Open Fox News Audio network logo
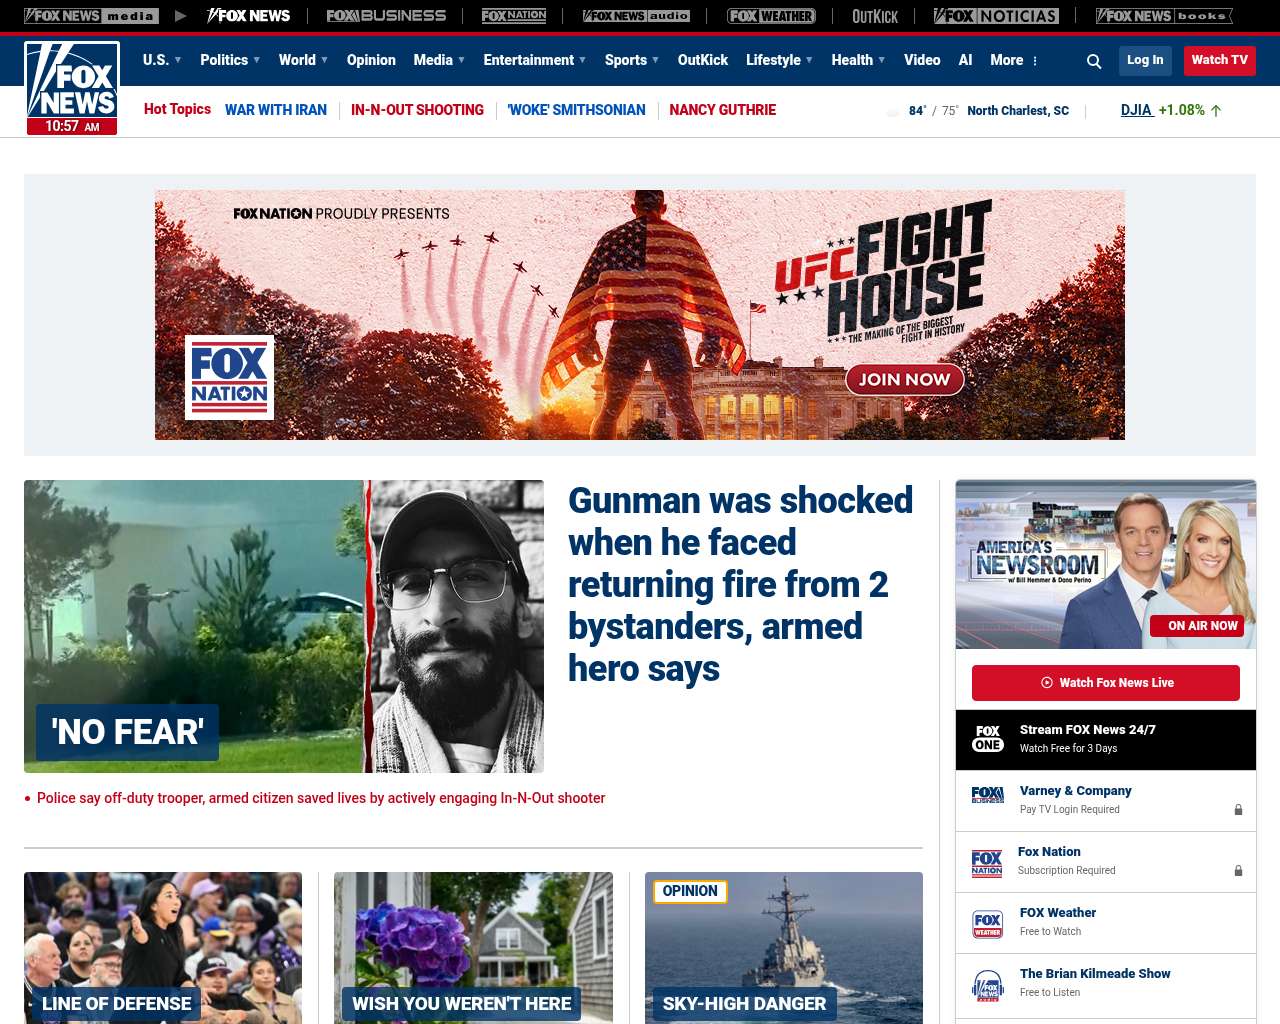The width and height of the screenshot is (1280, 1024). [x=636, y=16]
